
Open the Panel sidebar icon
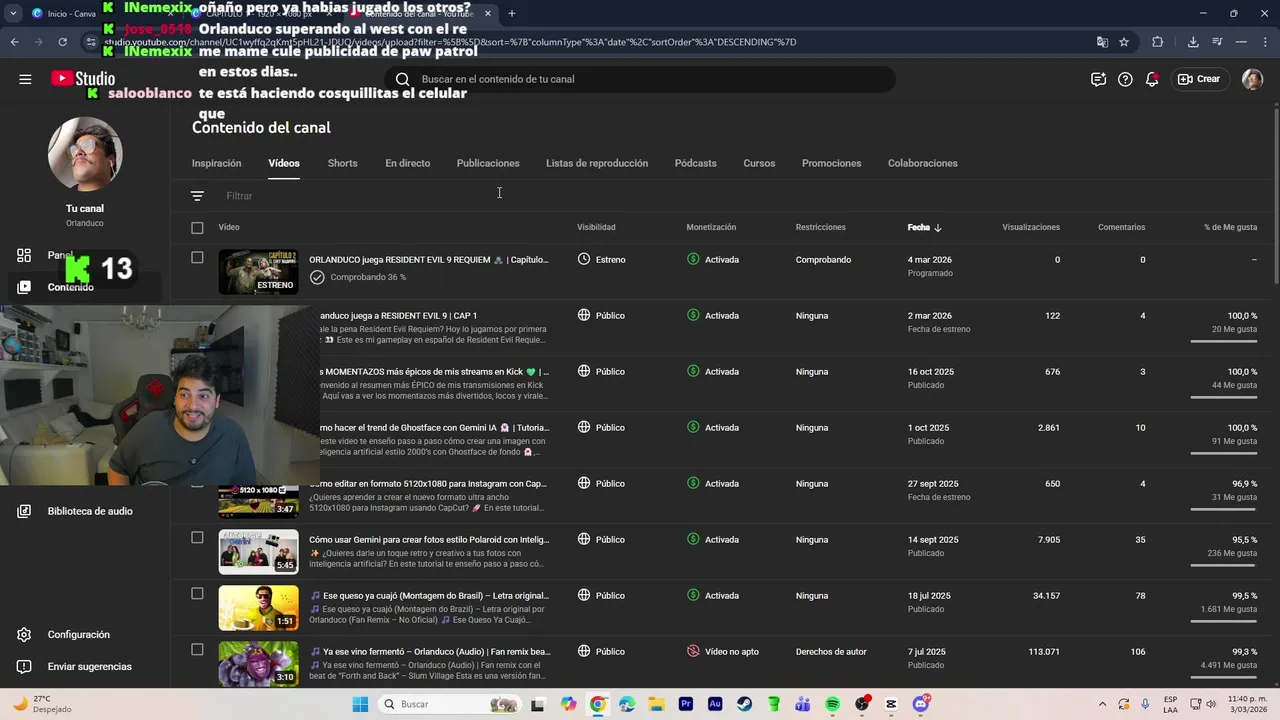[24, 255]
